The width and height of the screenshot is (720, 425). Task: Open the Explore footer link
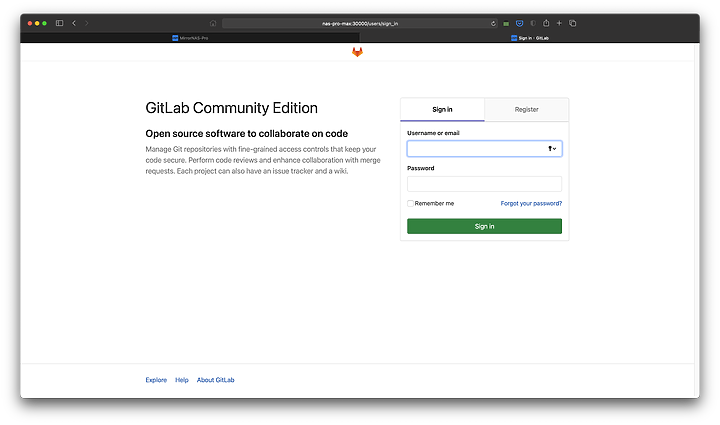pos(156,380)
